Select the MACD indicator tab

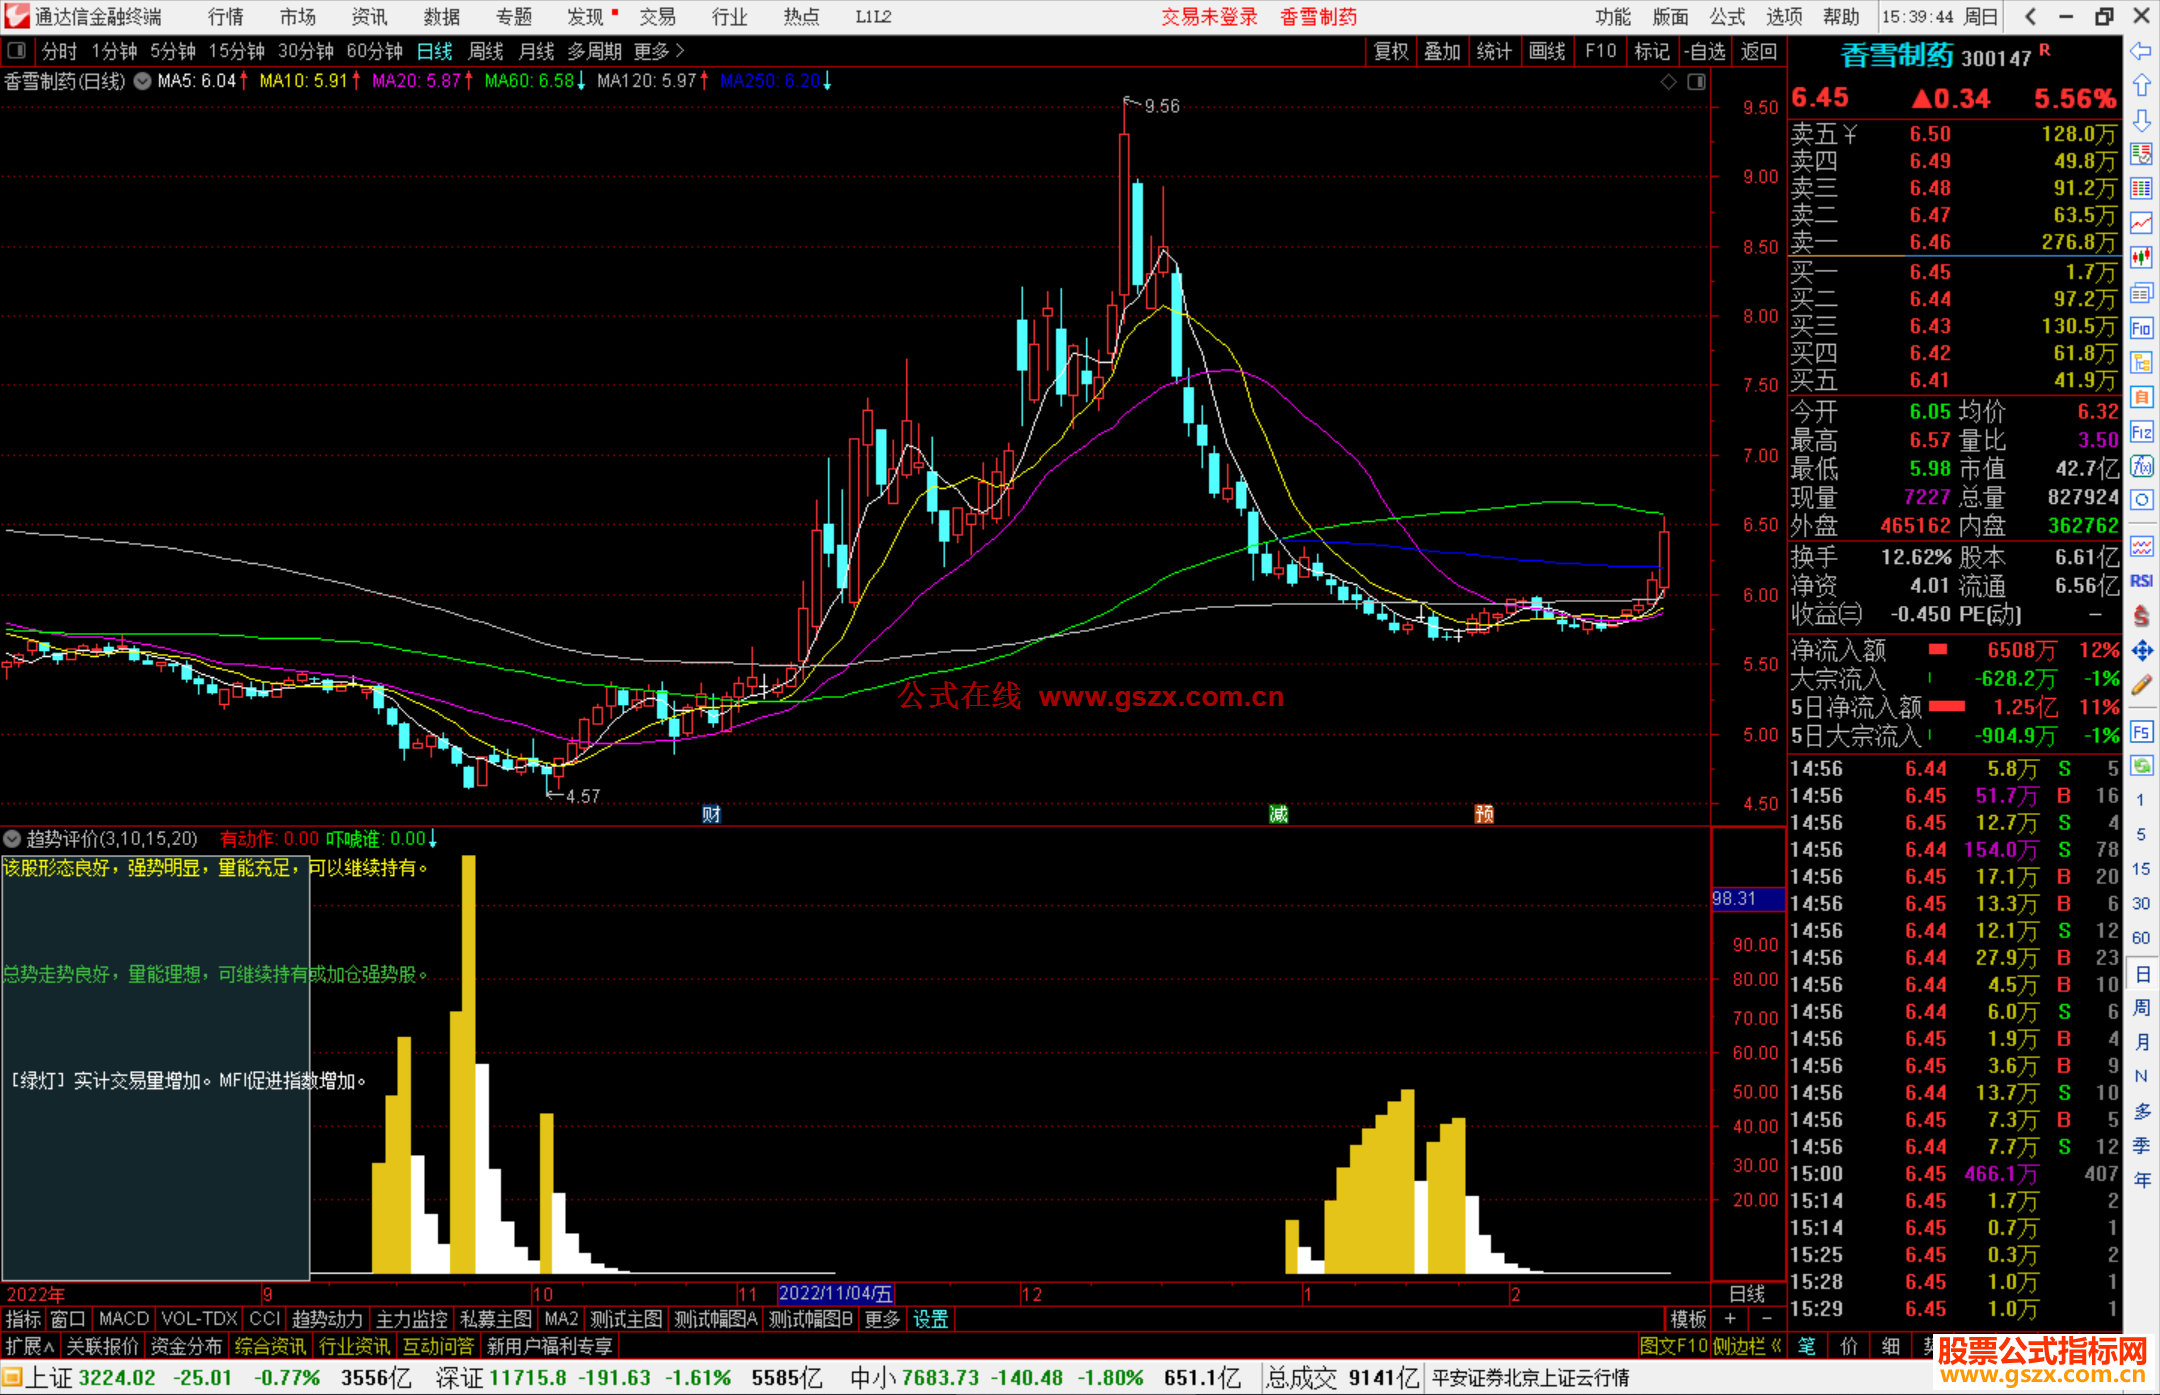click(124, 1319)
